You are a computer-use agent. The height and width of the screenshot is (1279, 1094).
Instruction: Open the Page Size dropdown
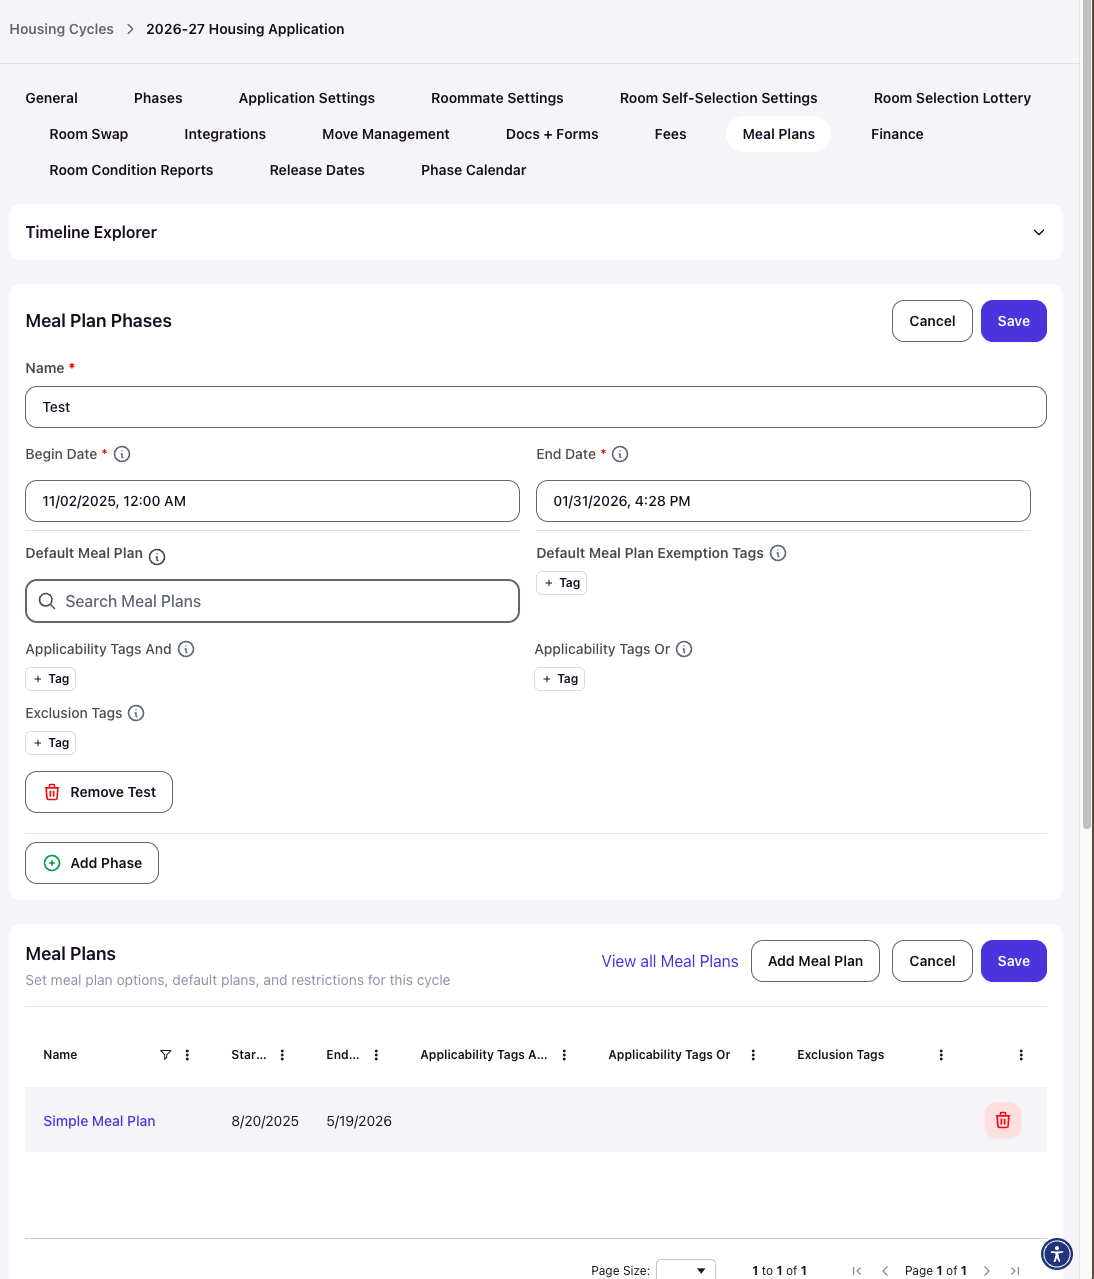[686, 1268]
